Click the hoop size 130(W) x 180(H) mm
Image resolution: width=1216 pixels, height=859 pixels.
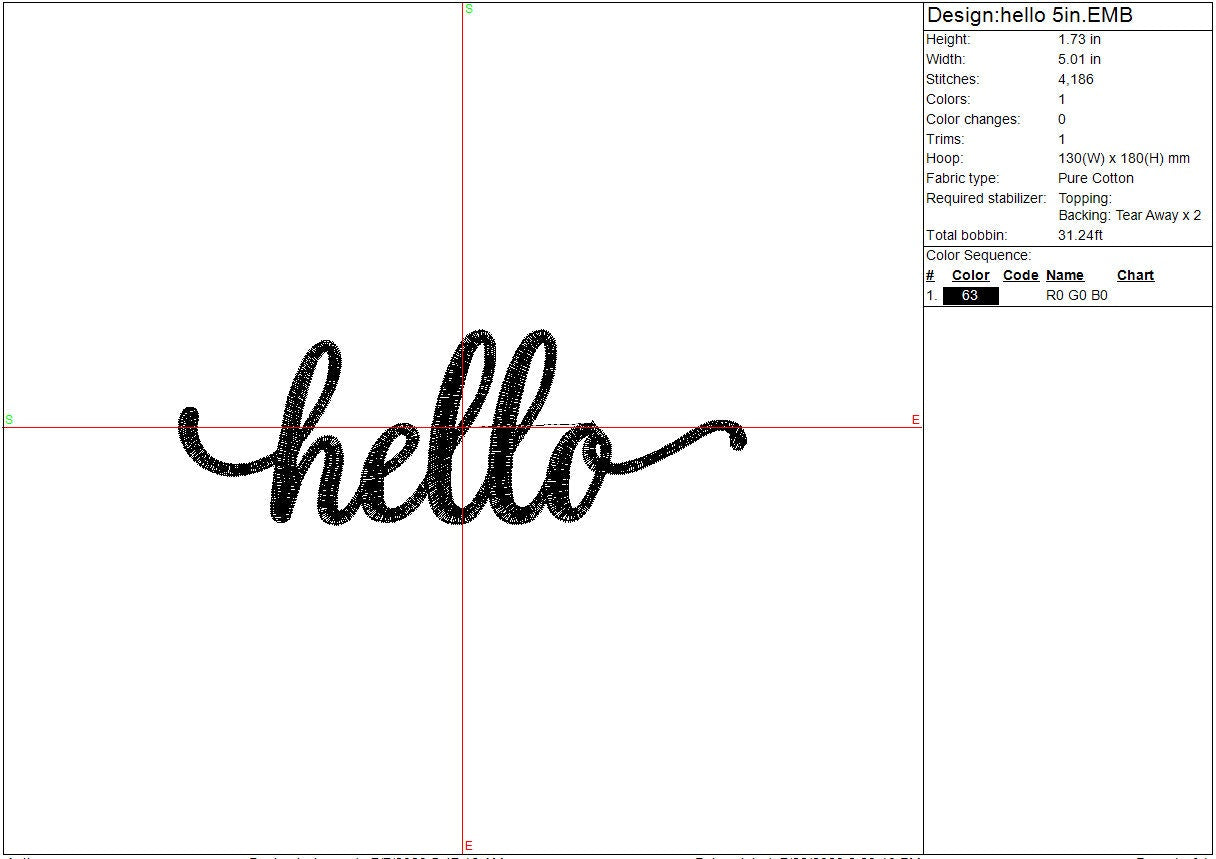click(x=1124, y=159)
